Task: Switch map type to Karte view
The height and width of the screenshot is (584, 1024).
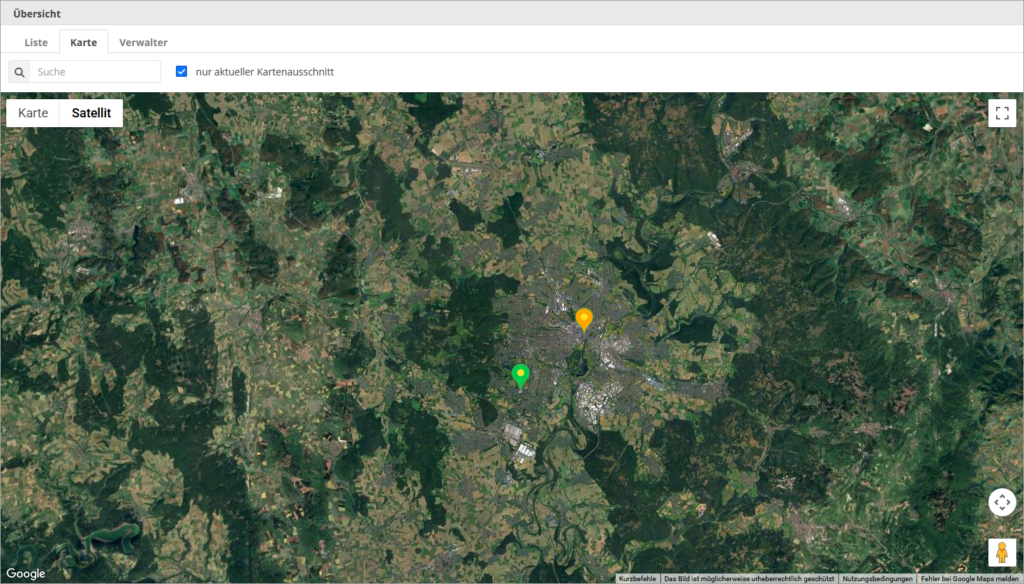Action: point(33,113)
